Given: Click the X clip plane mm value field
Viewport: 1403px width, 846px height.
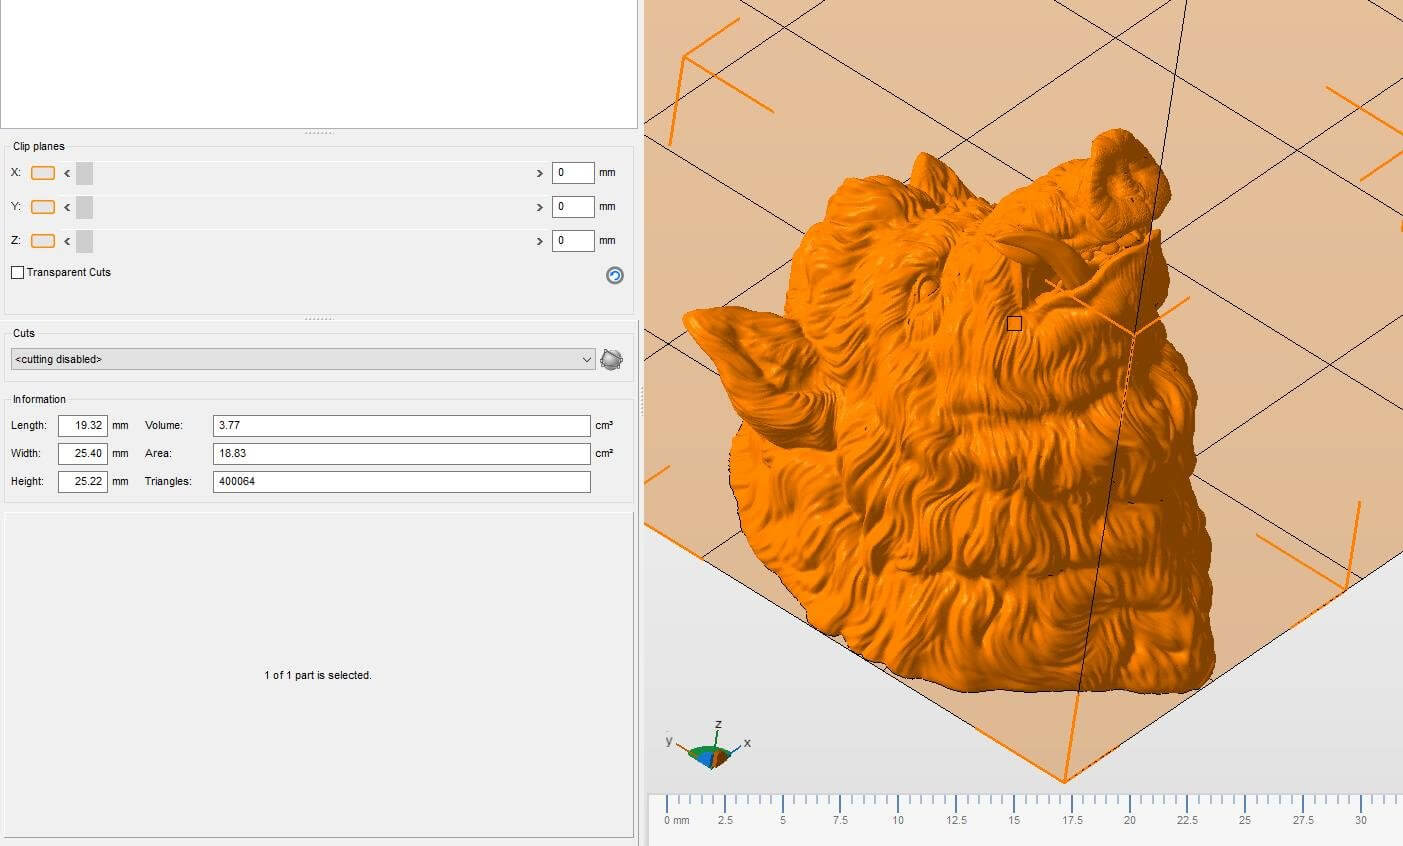Looking at the screenshot, I should click(572, 173).
